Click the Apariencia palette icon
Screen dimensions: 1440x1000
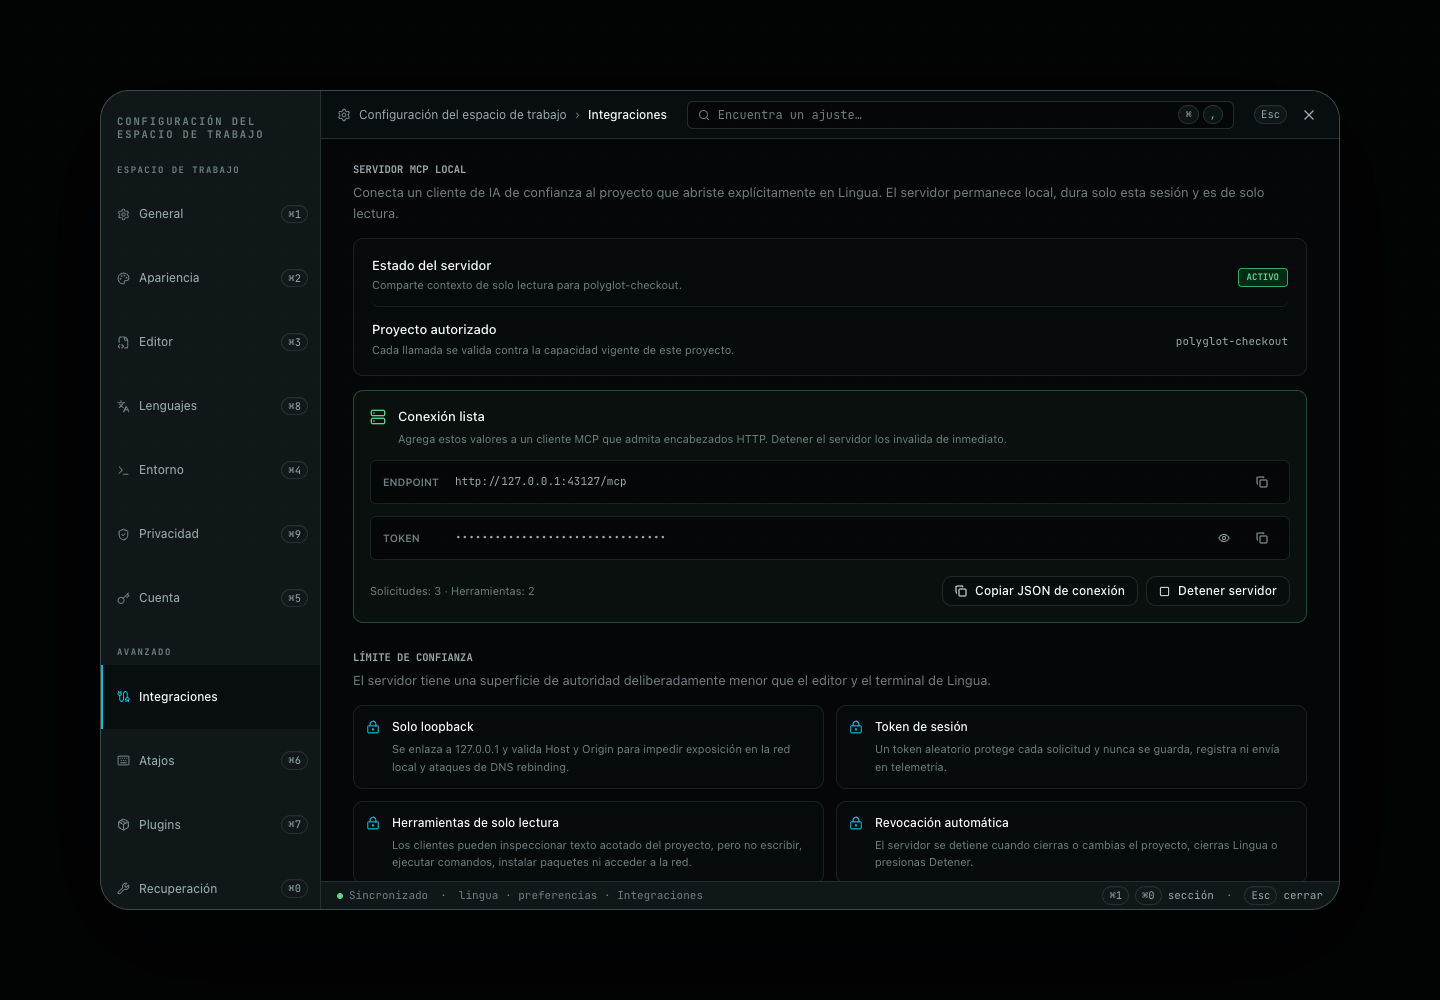click(x=123, y=278)
